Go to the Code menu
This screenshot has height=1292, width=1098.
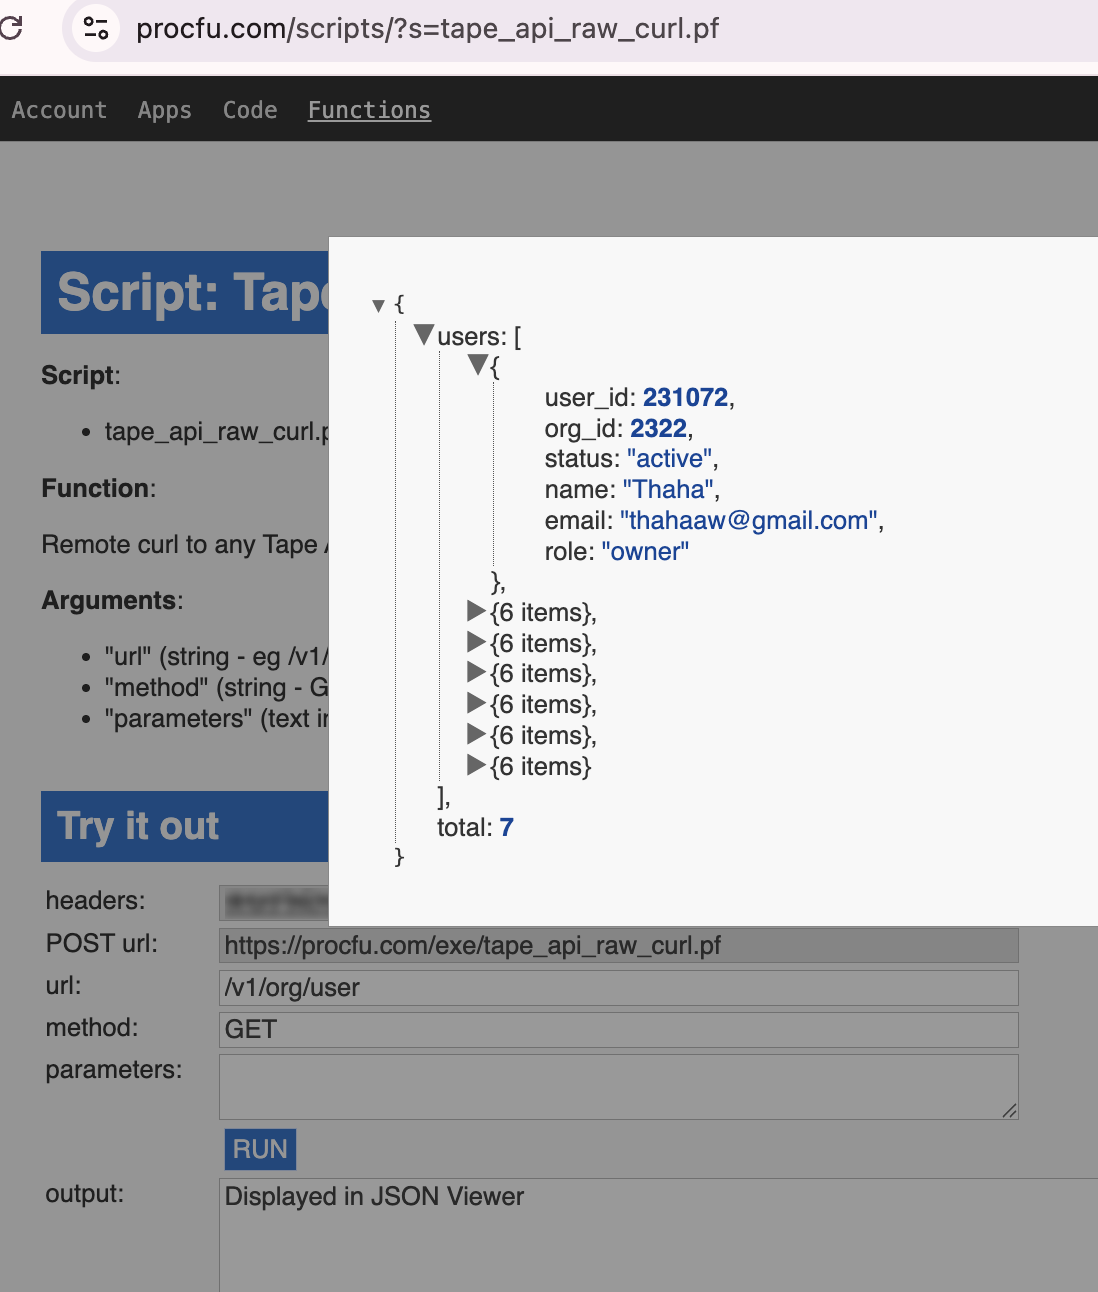250,110
